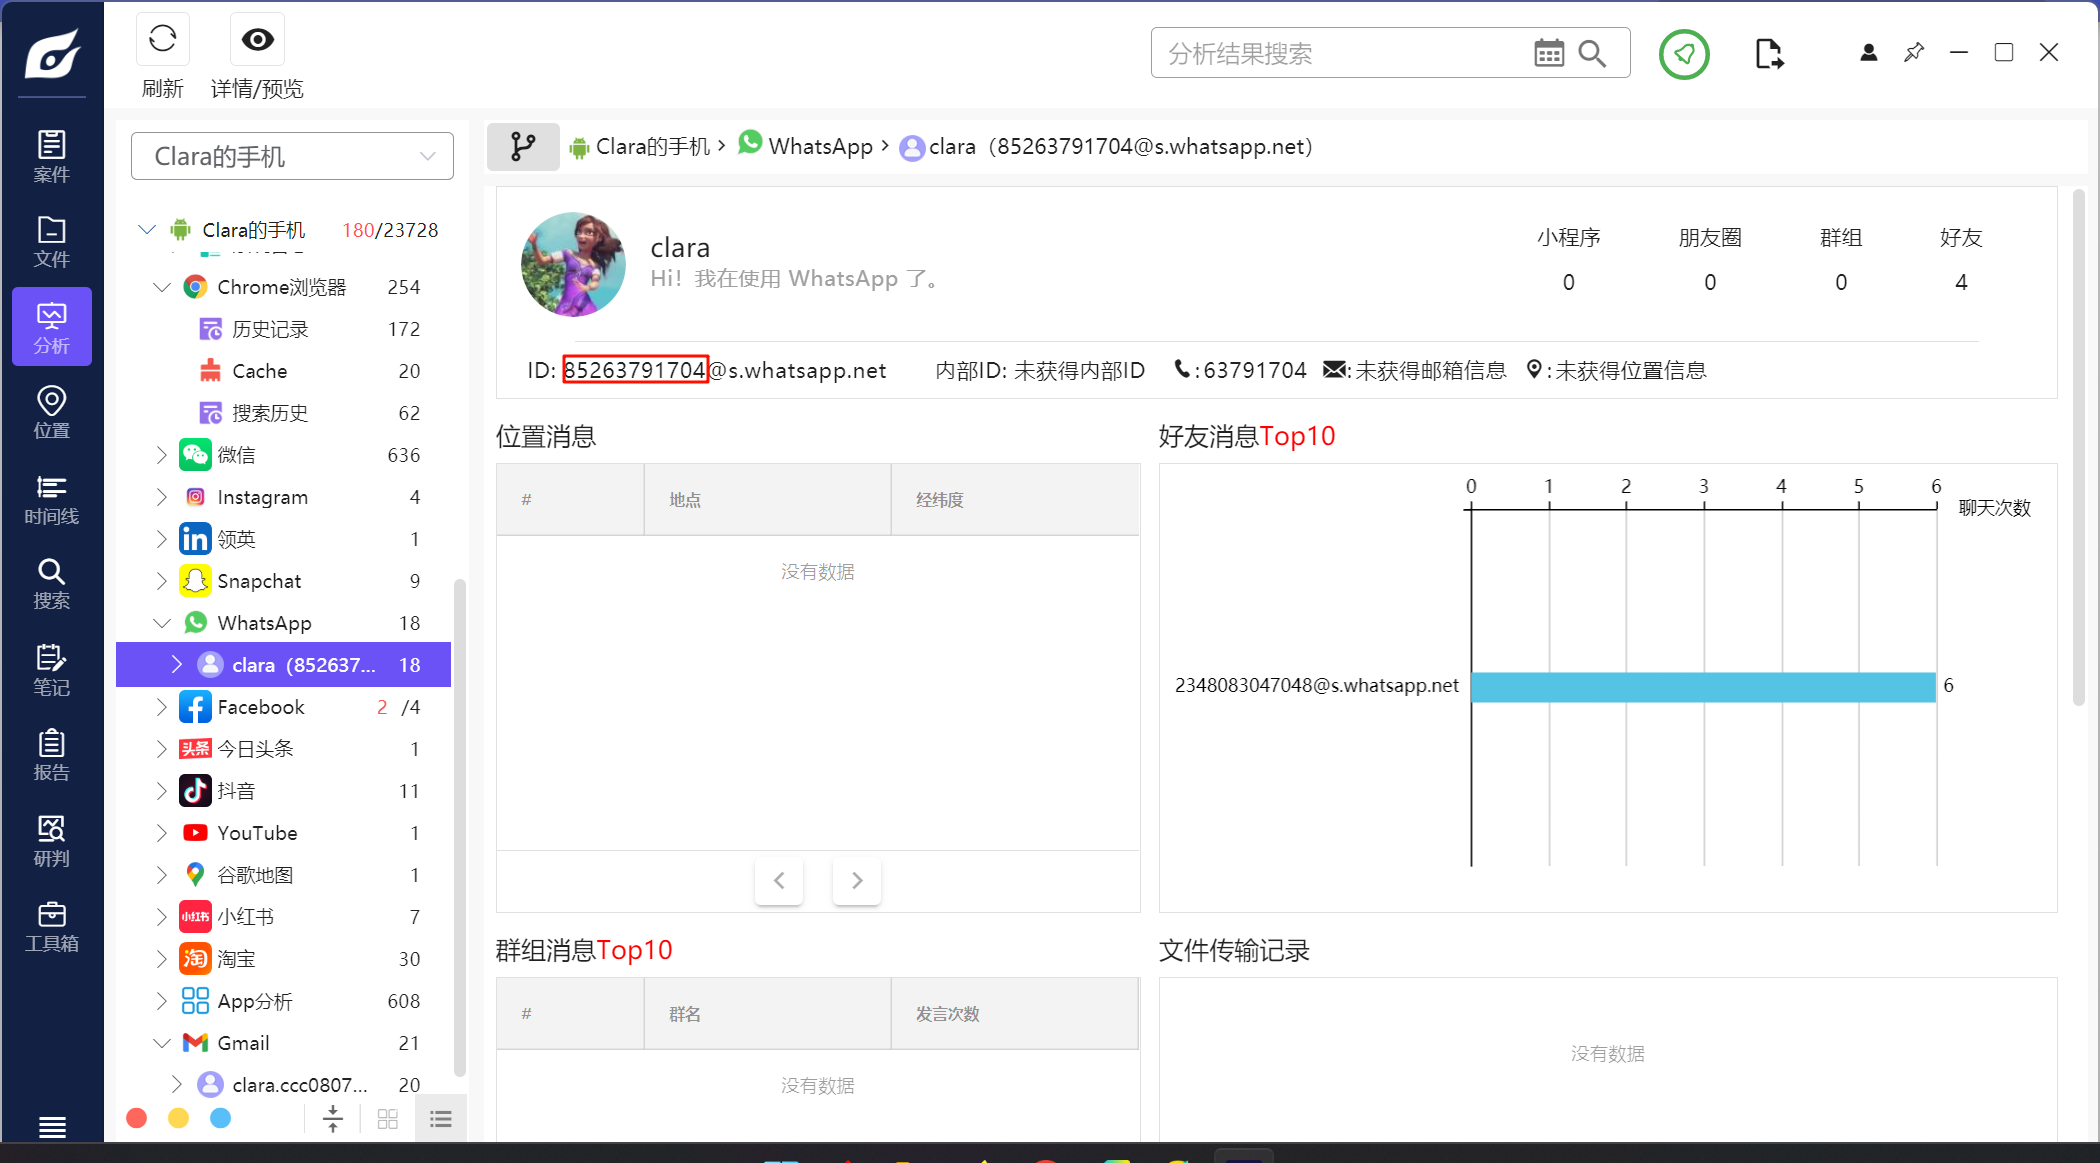Click the pin window icon
The width and height of the screenshot is (2100, 1163).
[x=1913, y=52]
